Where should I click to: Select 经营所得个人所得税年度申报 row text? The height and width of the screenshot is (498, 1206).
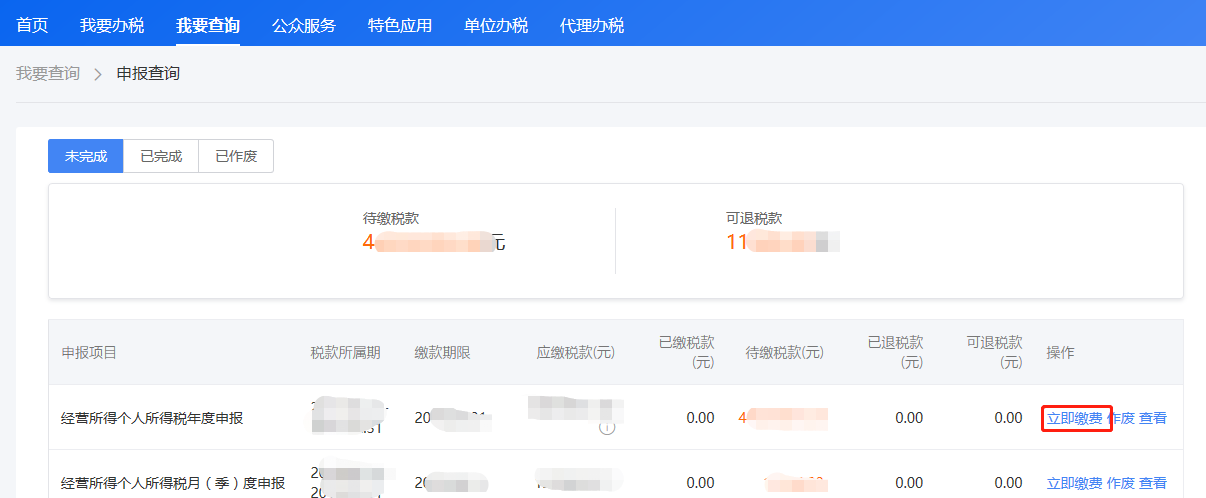point(152,418)
